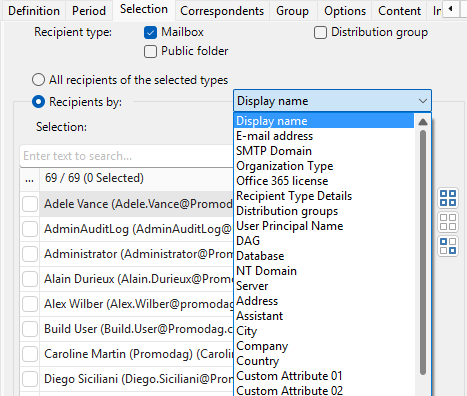Screen dimensions: 467x396
Task: Choose SMTP Domain option
Action: coord(324,151)
